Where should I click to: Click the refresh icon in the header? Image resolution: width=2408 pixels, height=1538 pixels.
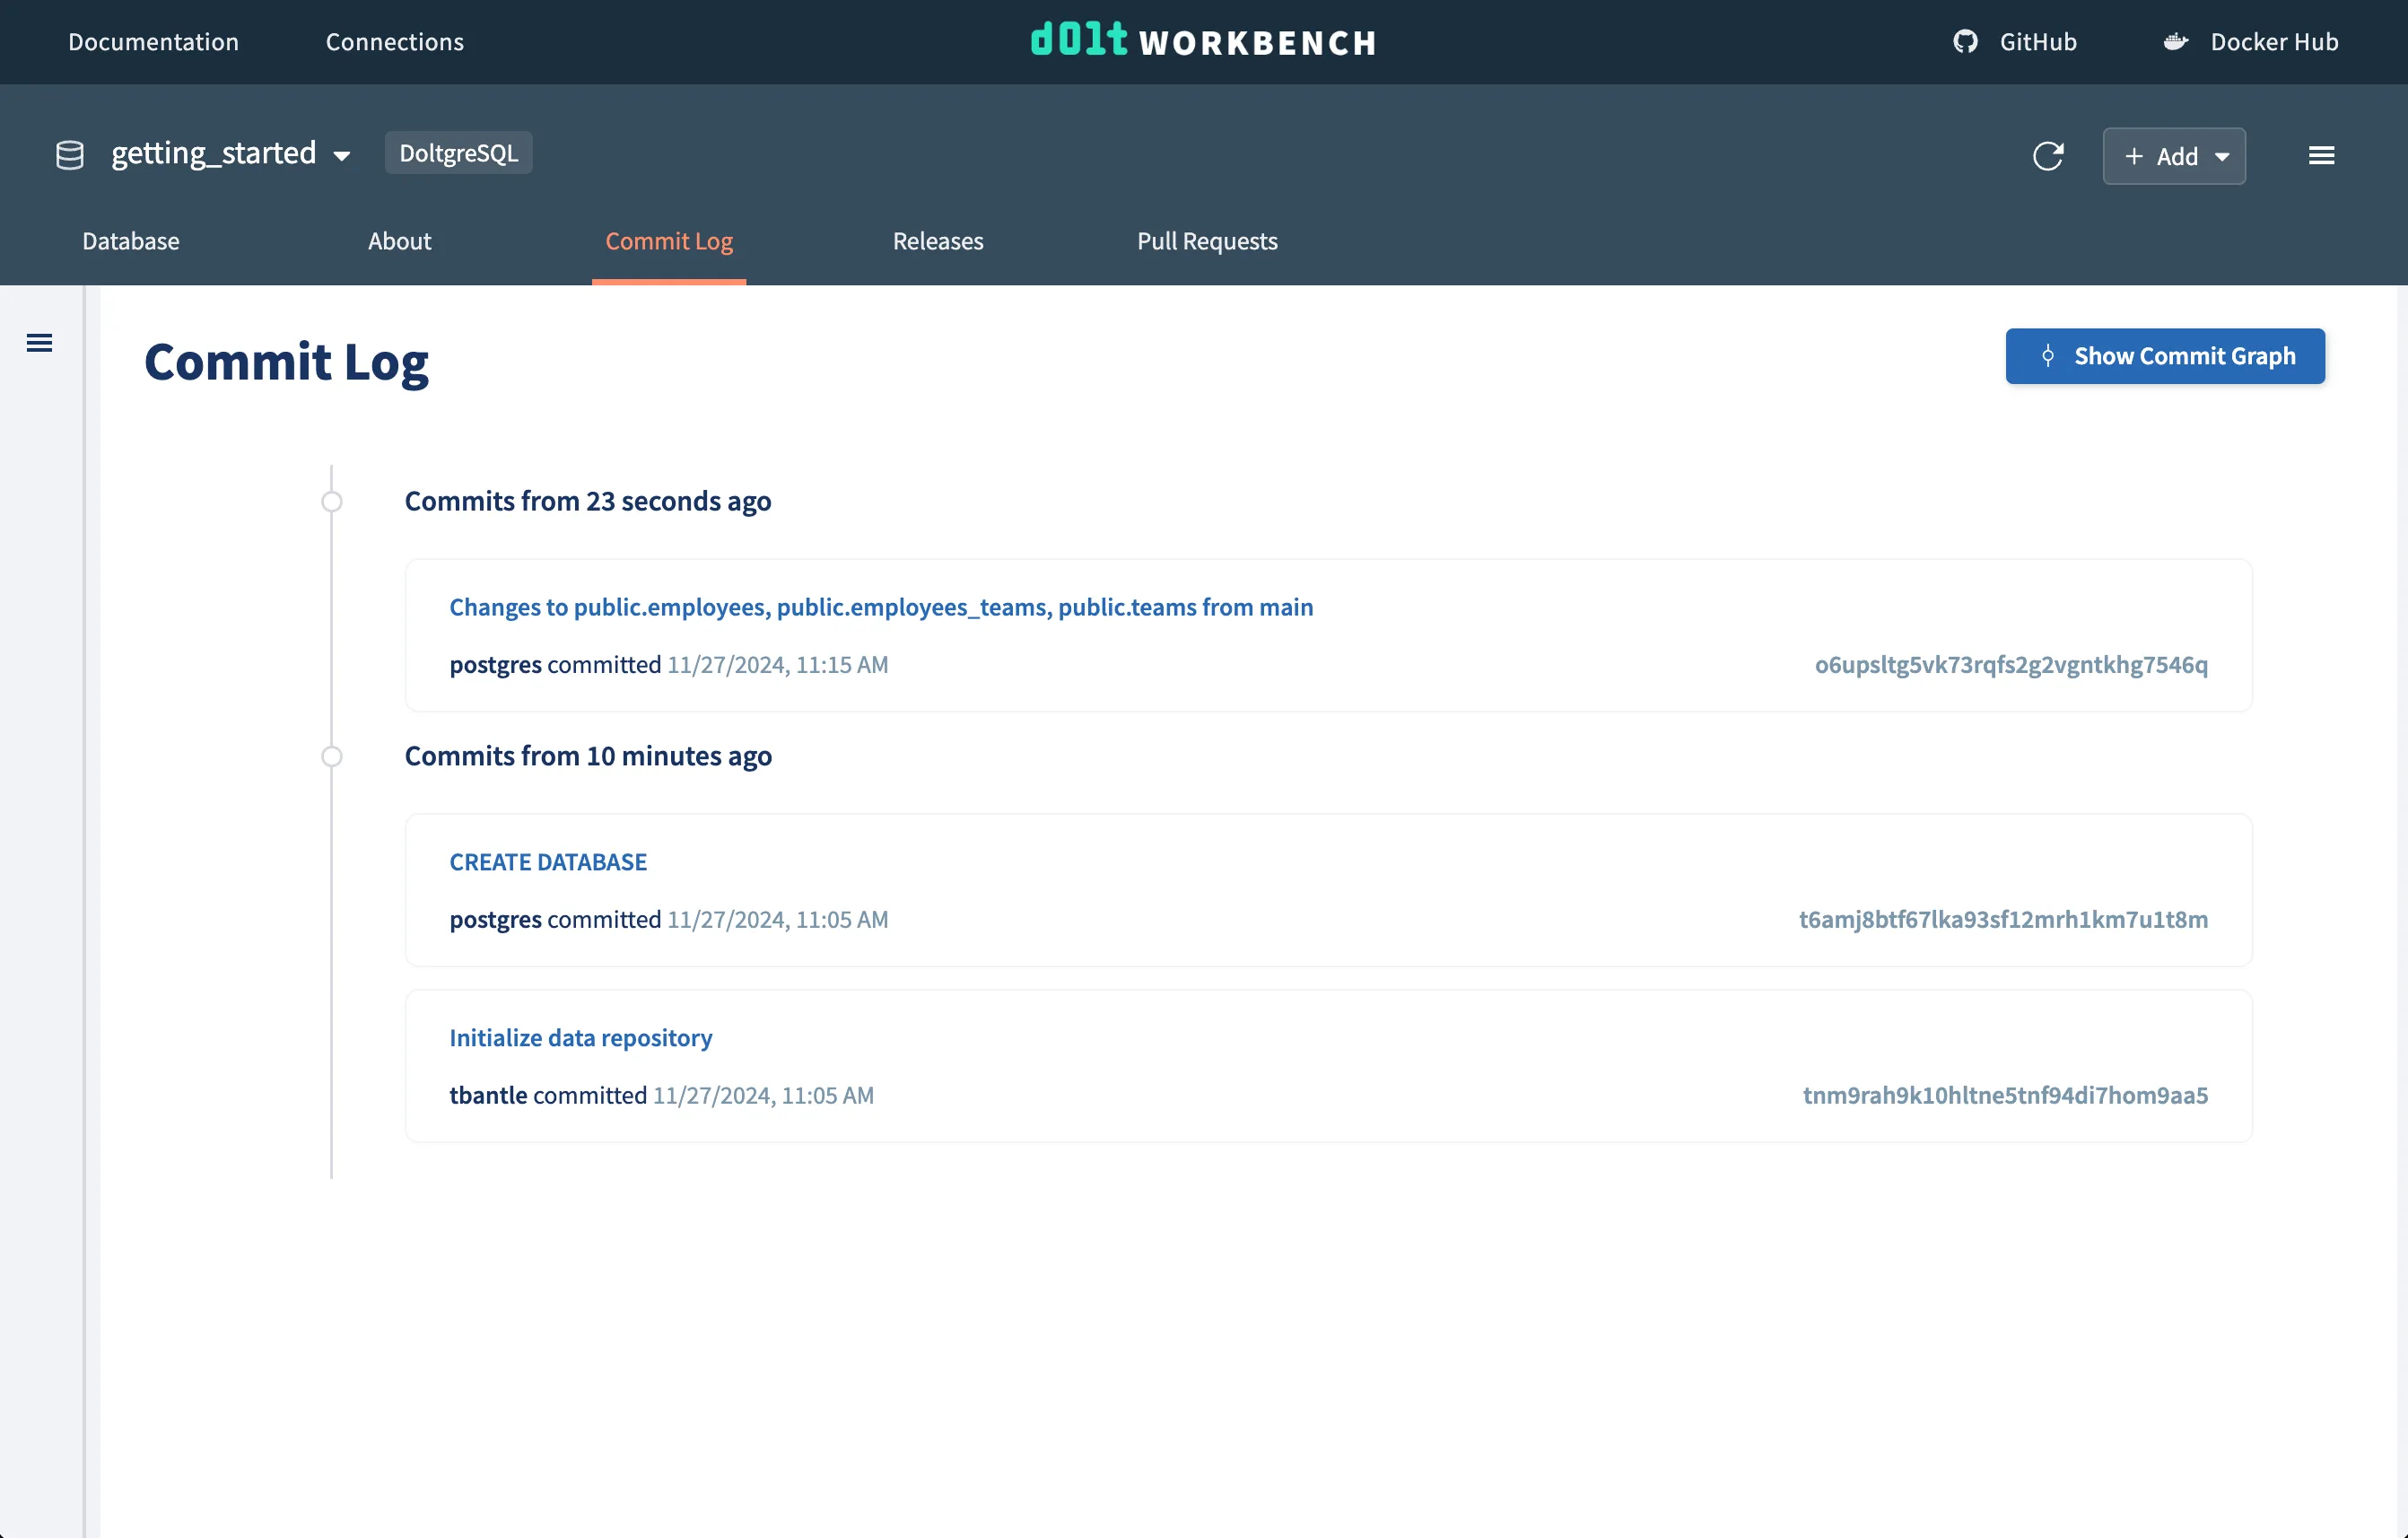[x=2047, y=156]
